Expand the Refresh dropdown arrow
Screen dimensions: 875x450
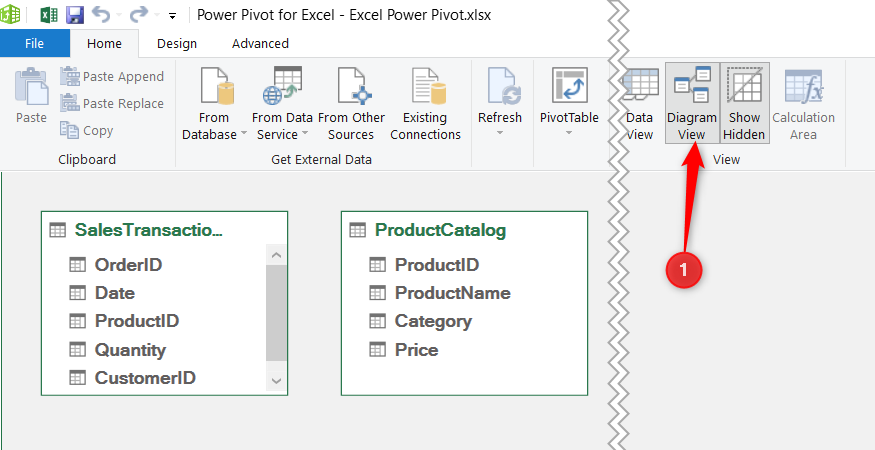tap(499, 133)
